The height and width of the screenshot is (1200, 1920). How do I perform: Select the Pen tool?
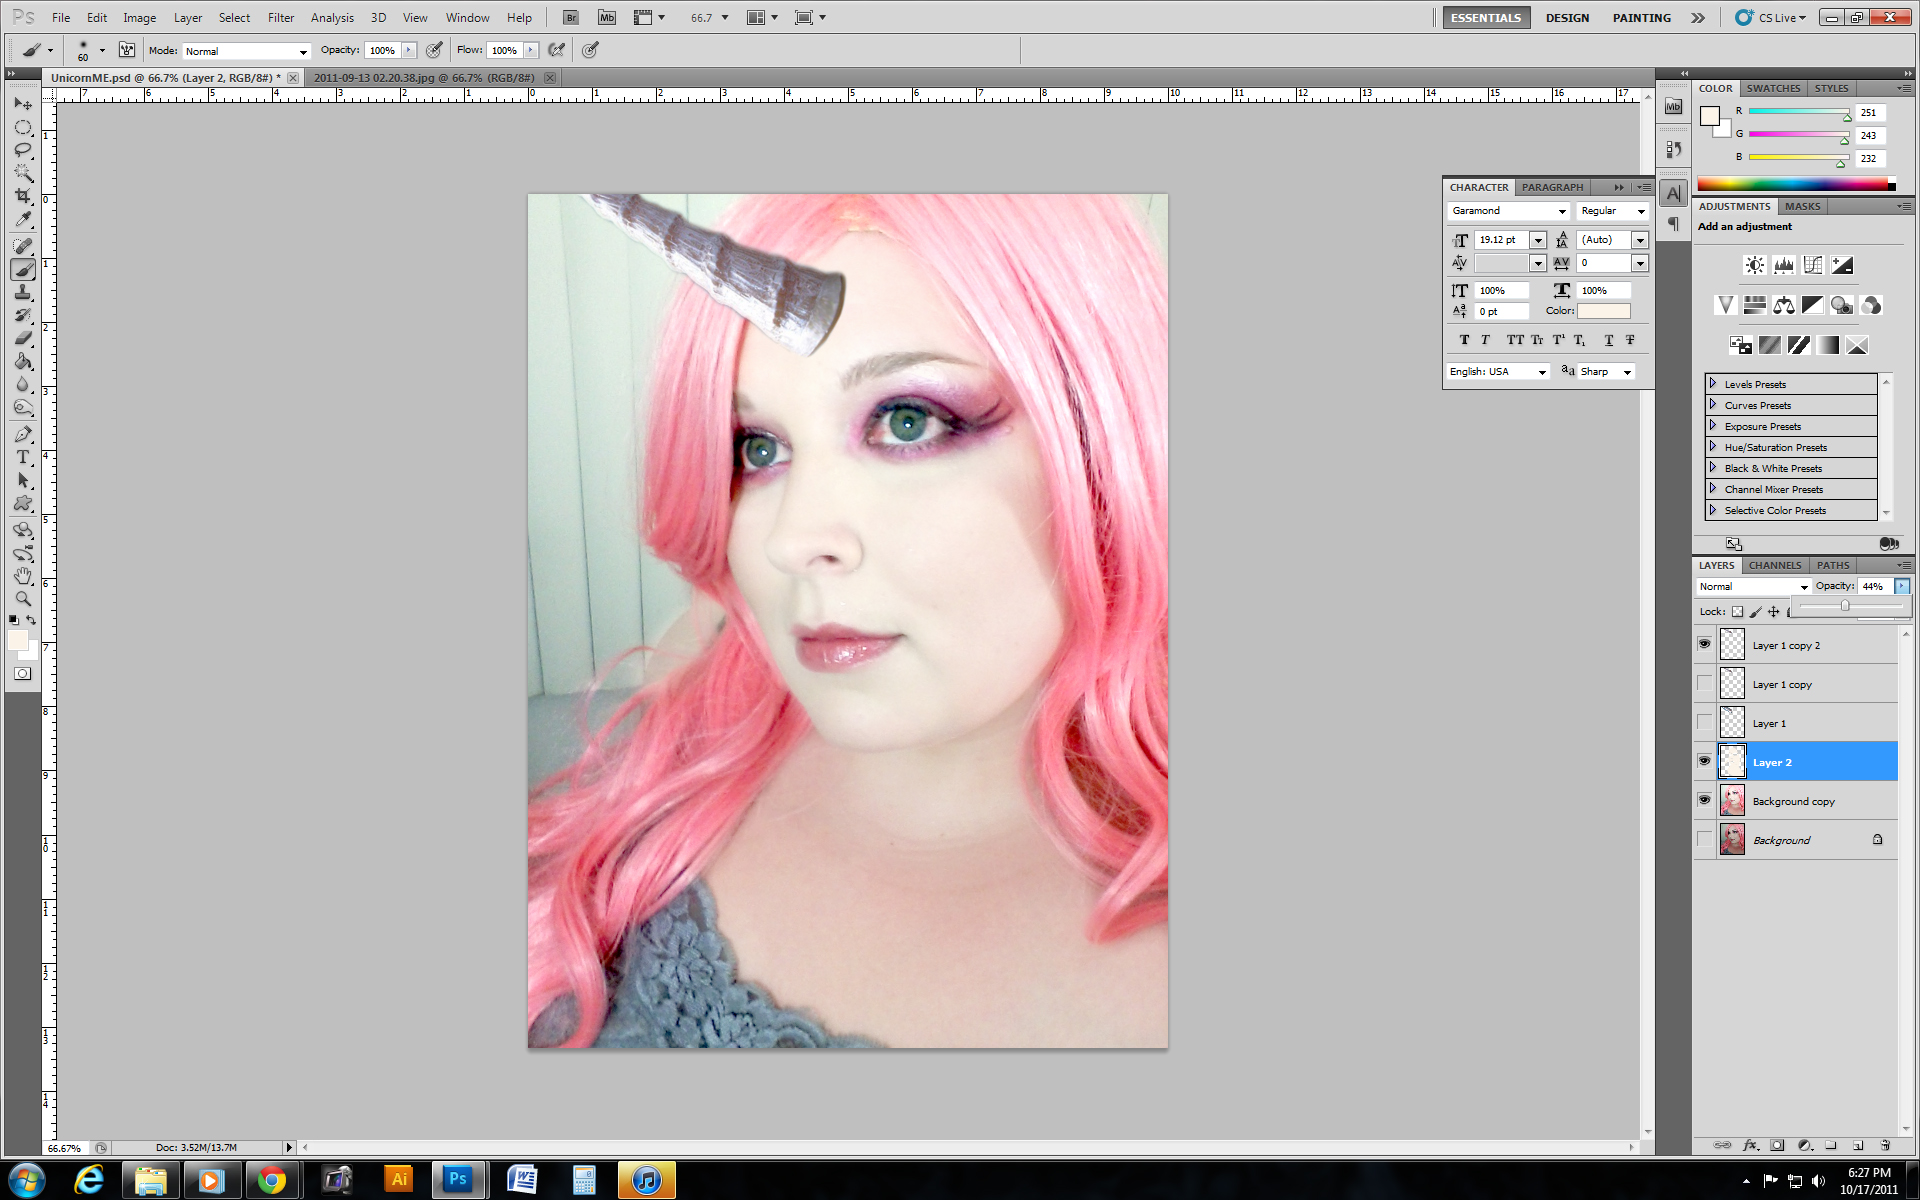coord(23,434)
